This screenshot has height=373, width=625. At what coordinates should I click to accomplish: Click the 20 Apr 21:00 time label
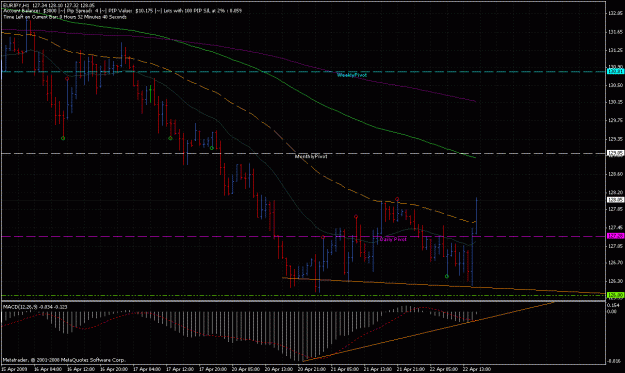[312, 369]
